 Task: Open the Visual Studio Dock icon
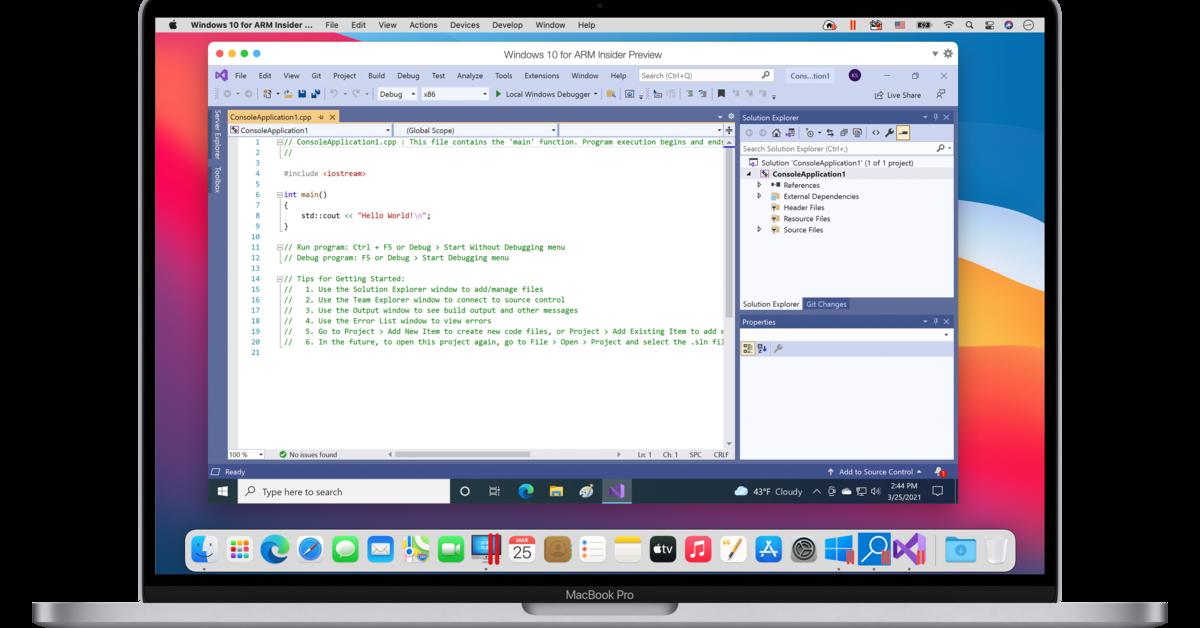(910, 548)
